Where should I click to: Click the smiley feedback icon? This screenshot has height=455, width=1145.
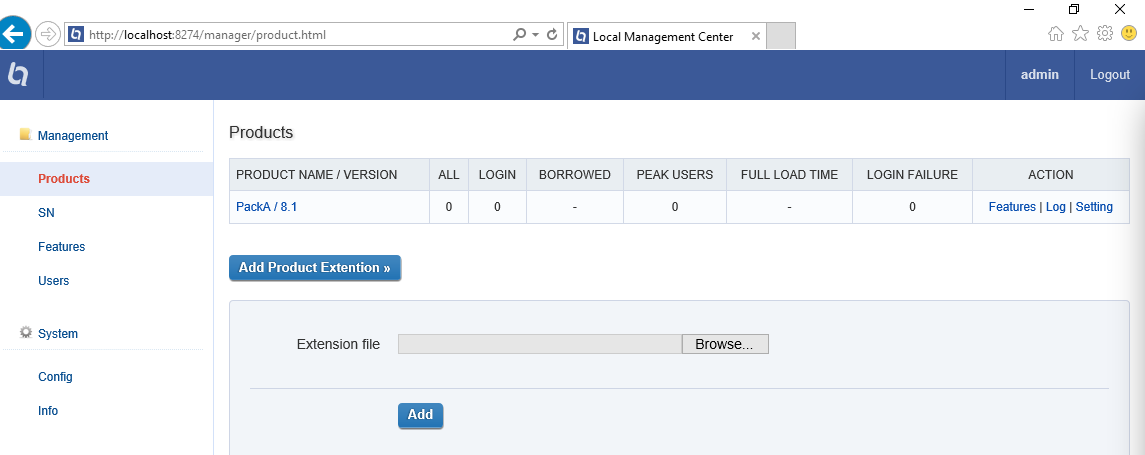1129,33
